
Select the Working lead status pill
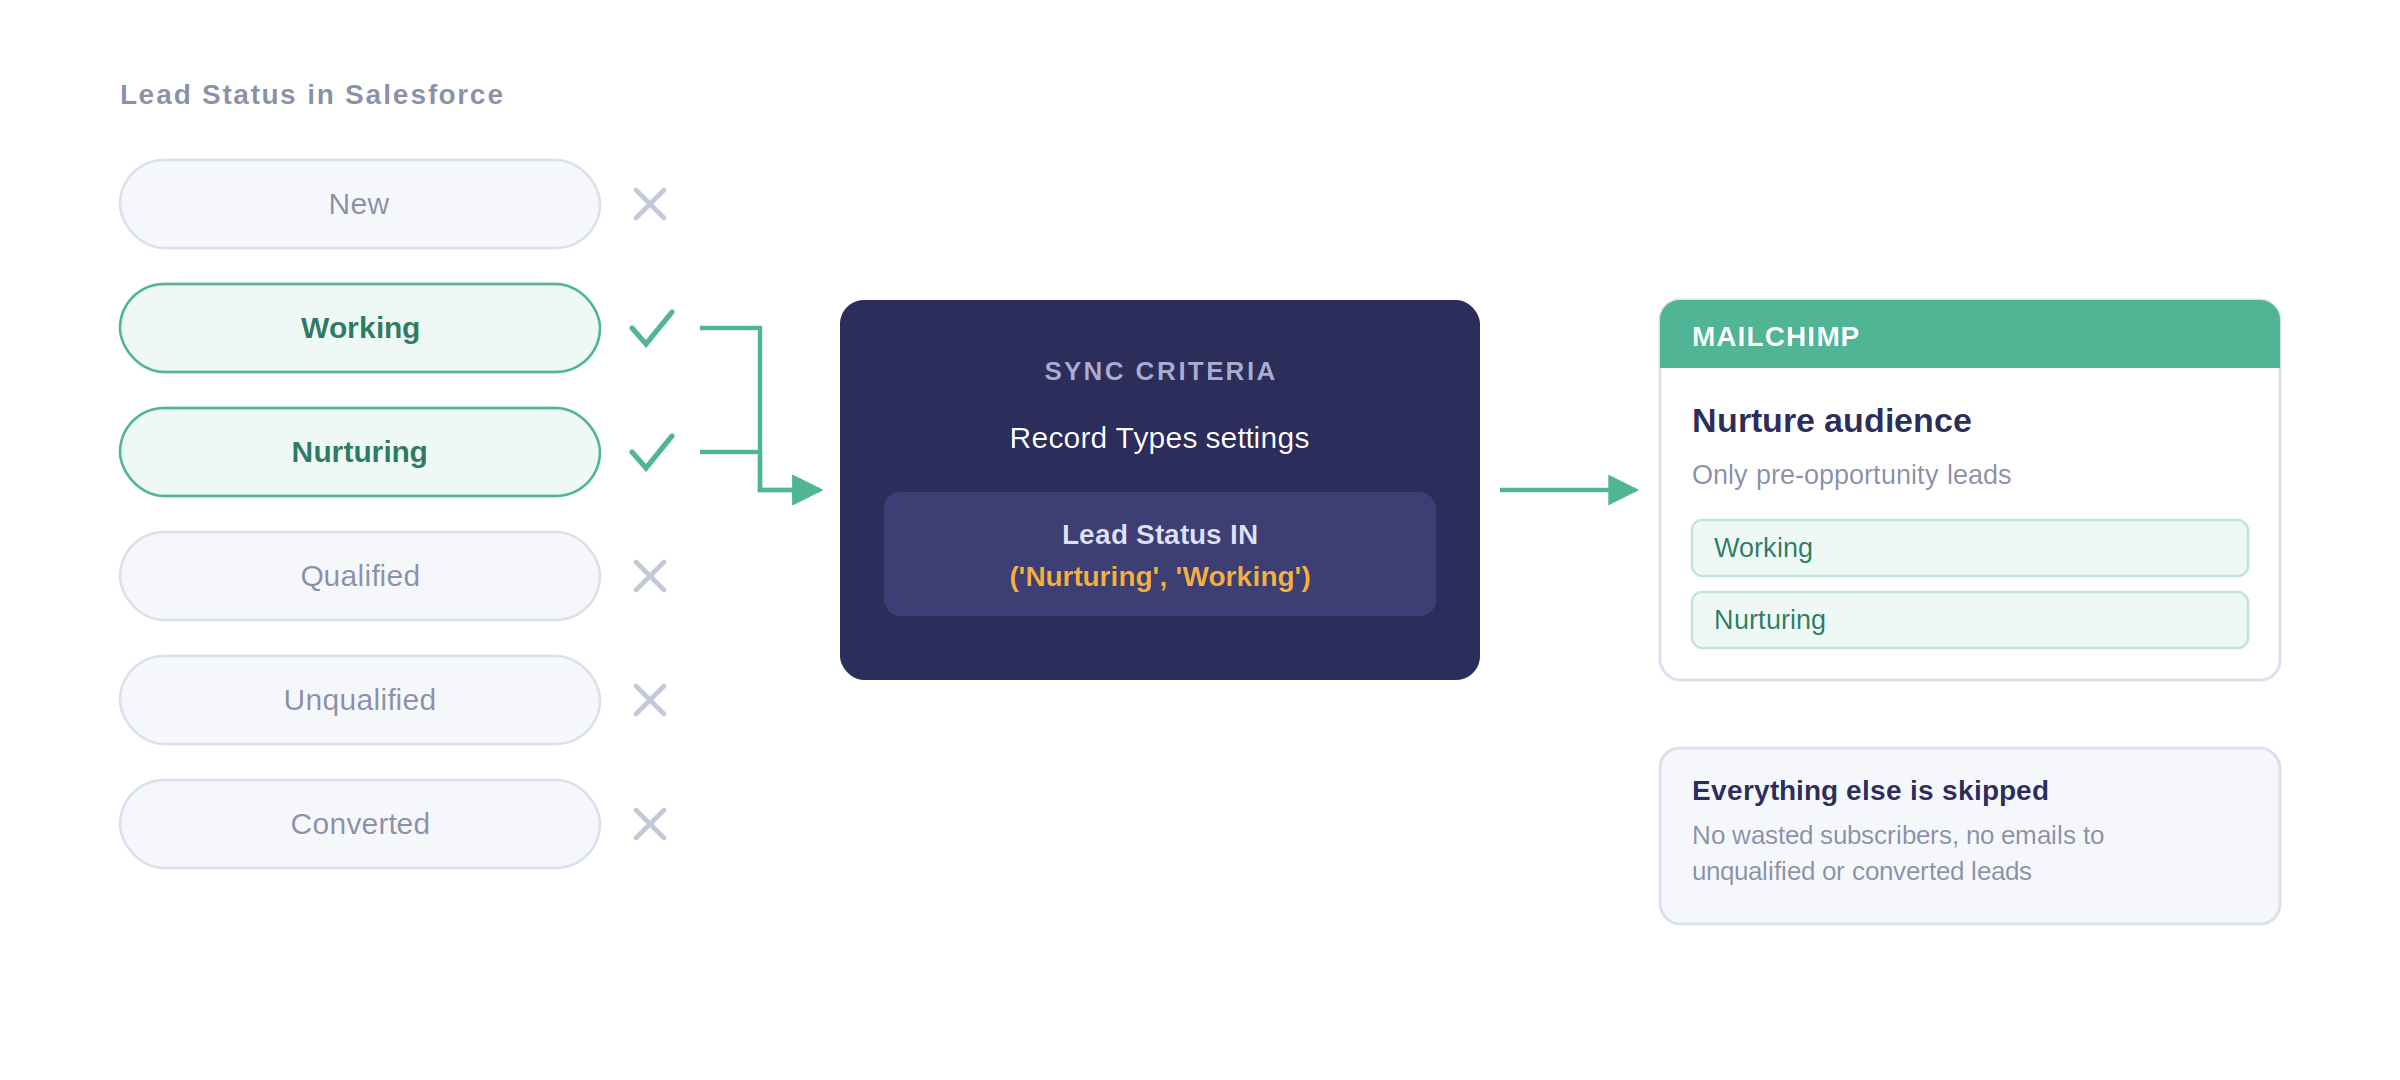pyautogui.click(x=360, y=328)
